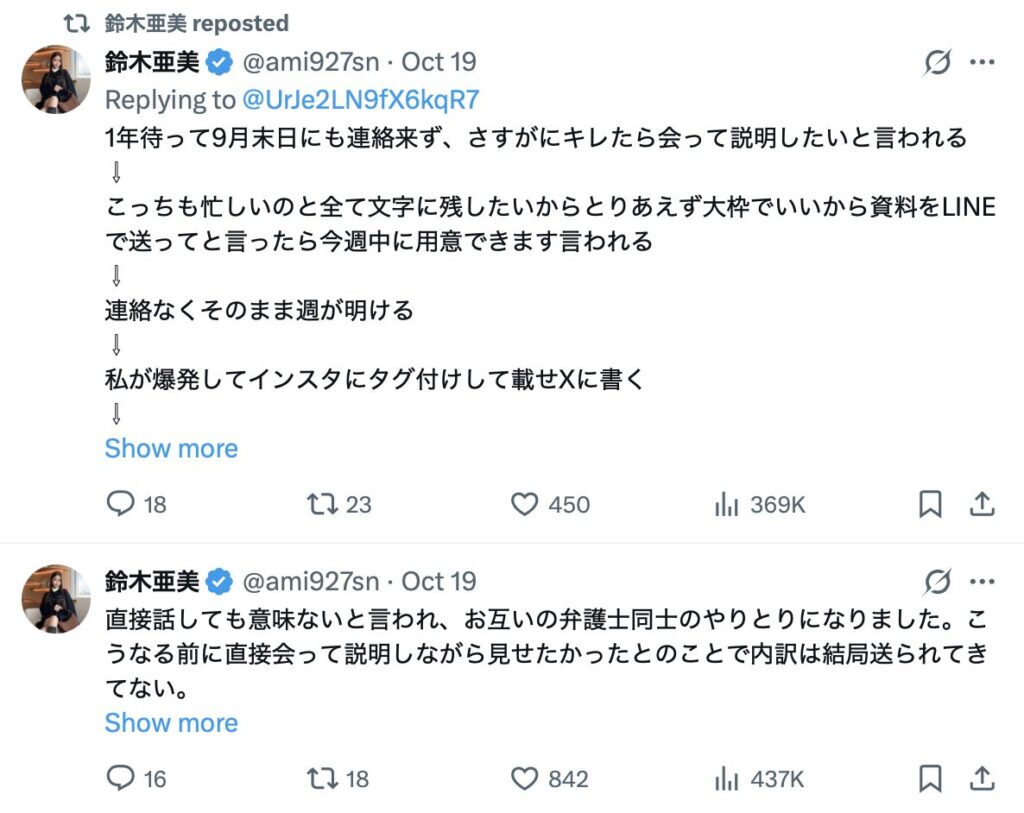
Task: Like the first post with 450 likes
Action: point(525,505)
